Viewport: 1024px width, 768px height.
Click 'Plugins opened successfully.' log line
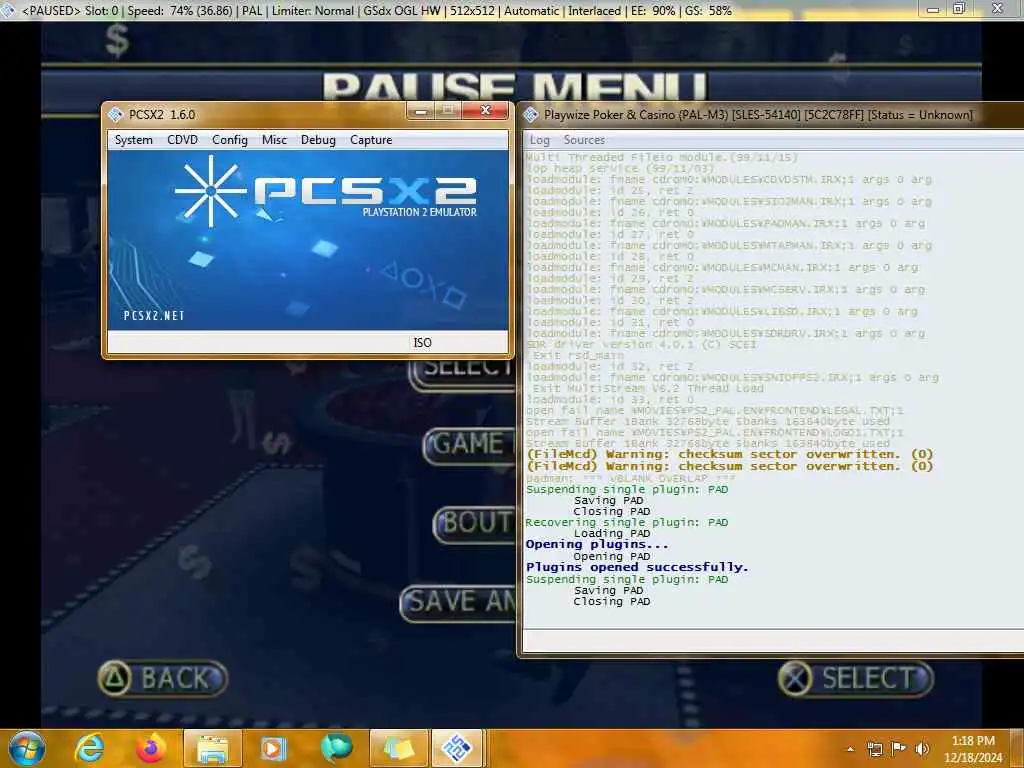click(637, 567)
